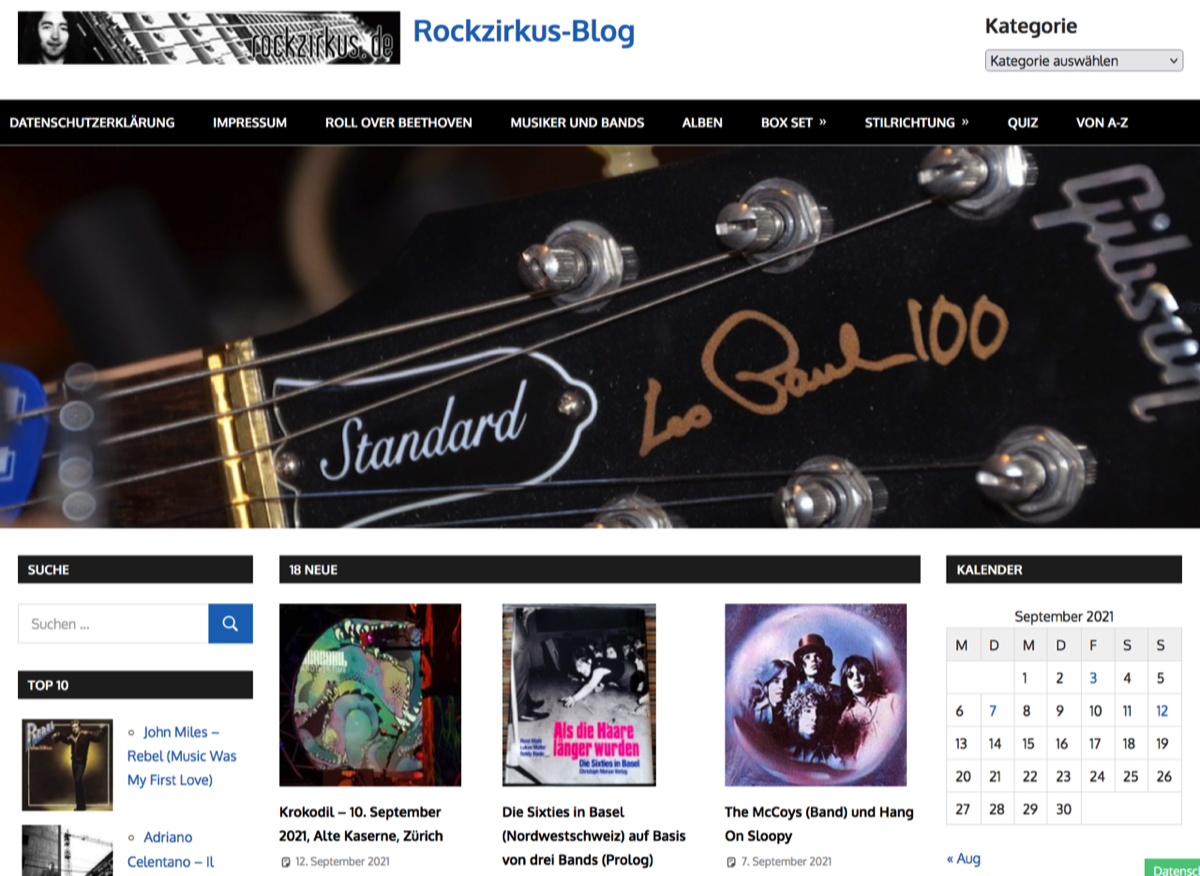The height and width of the screenshot is (876, 1200).
Task: Click the Rockzirkus-Blog title link
Action: [524, 32]
